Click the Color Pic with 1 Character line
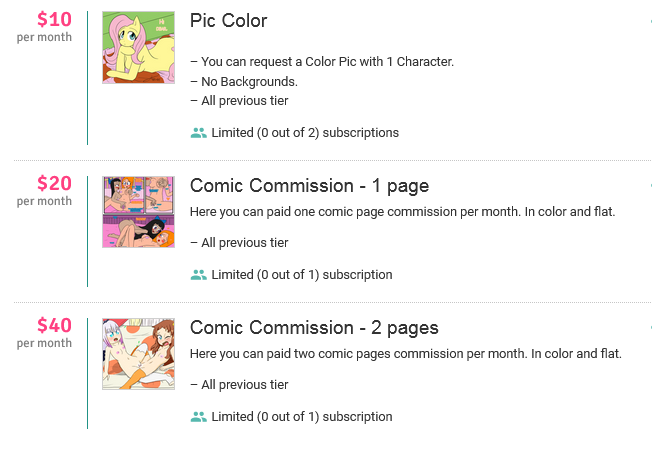This screenshot has width=652, height=455. pyautogui.click(x=322, y=62)
